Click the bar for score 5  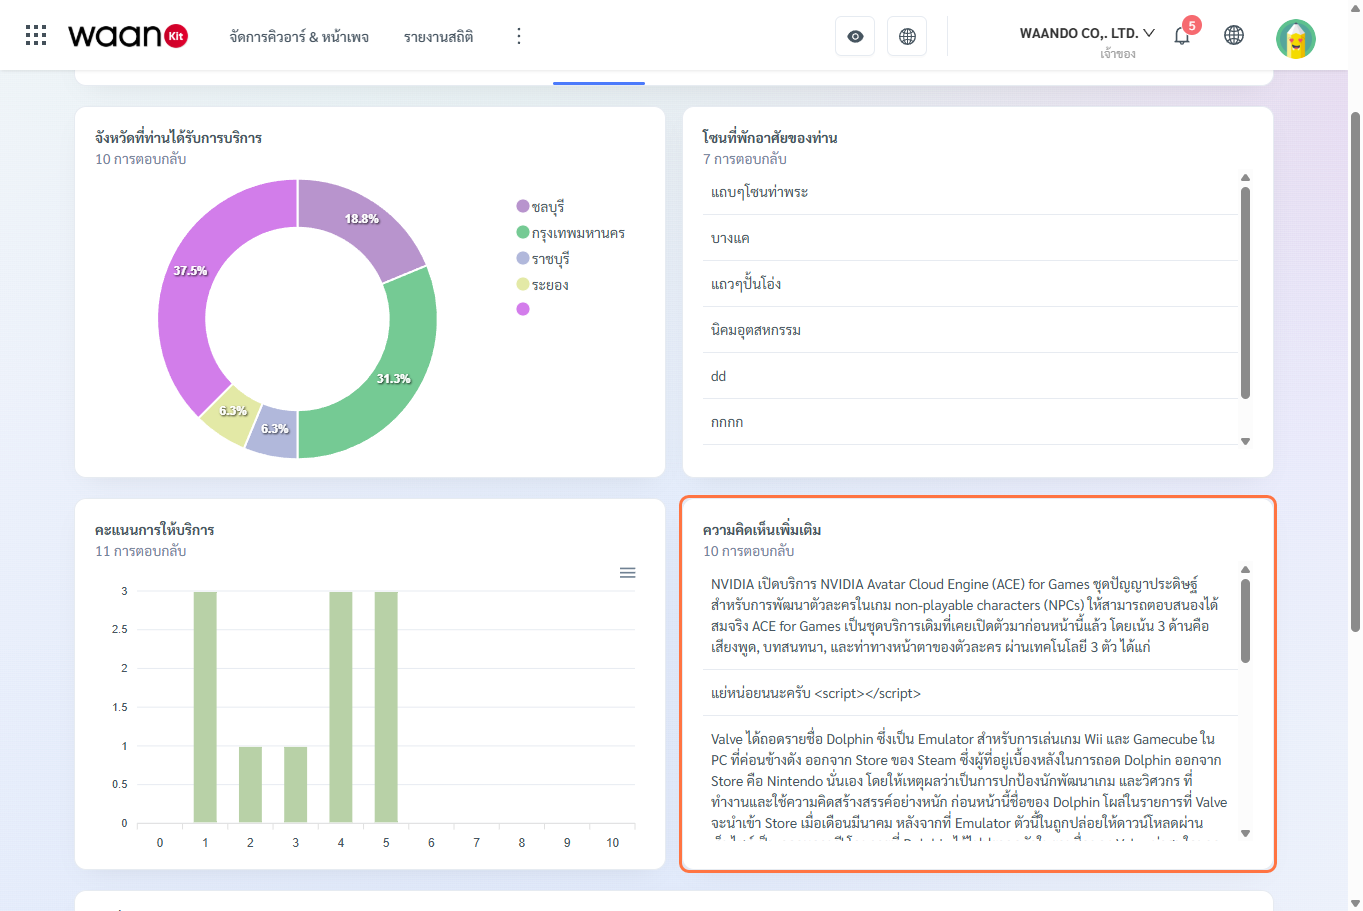coord(386,707)
